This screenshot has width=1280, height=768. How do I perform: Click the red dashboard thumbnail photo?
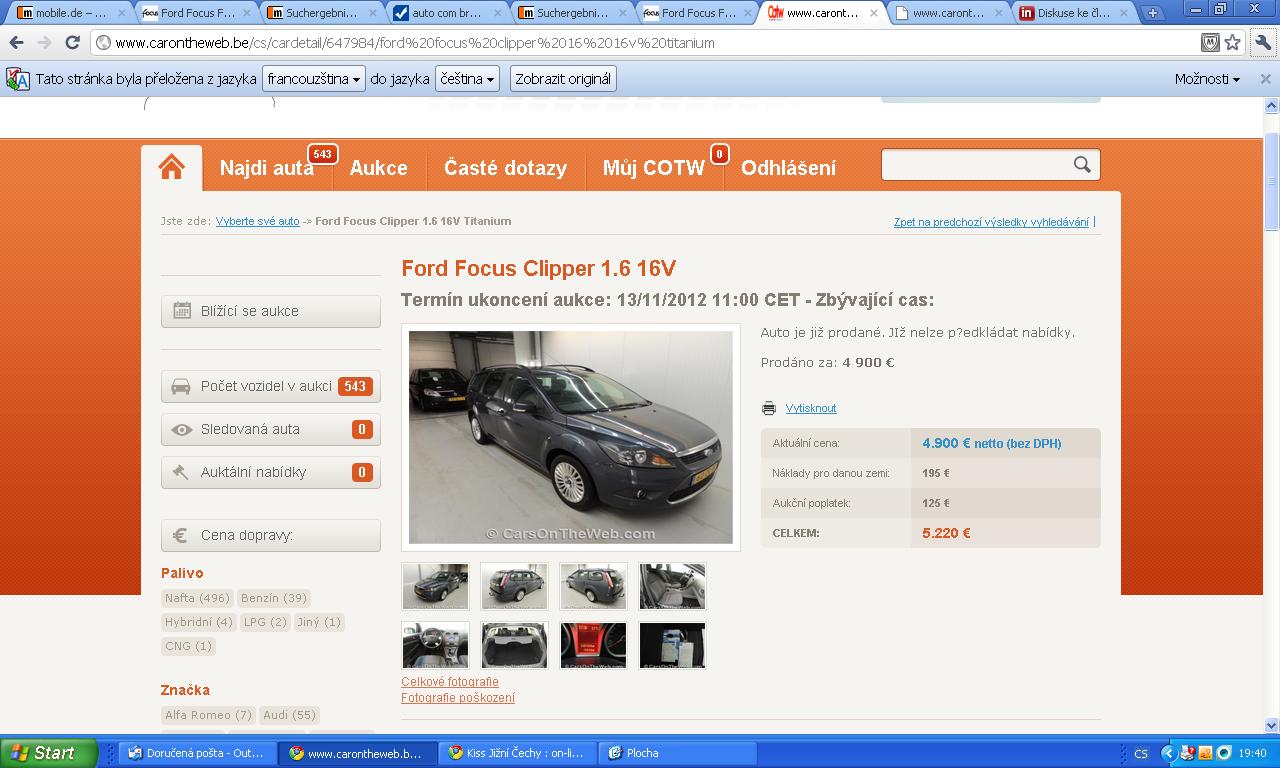[x=593, y=645]
